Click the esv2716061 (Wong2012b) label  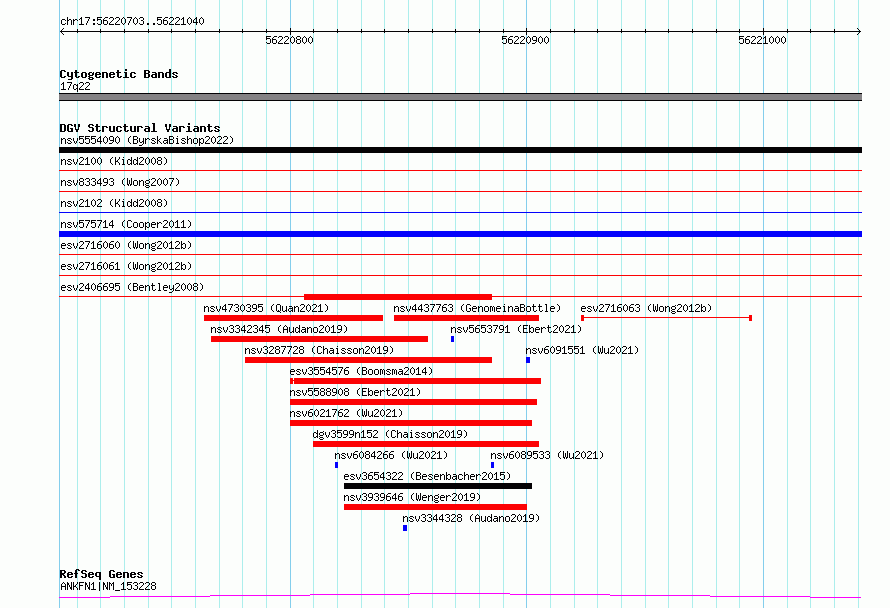tap(126, 266)
